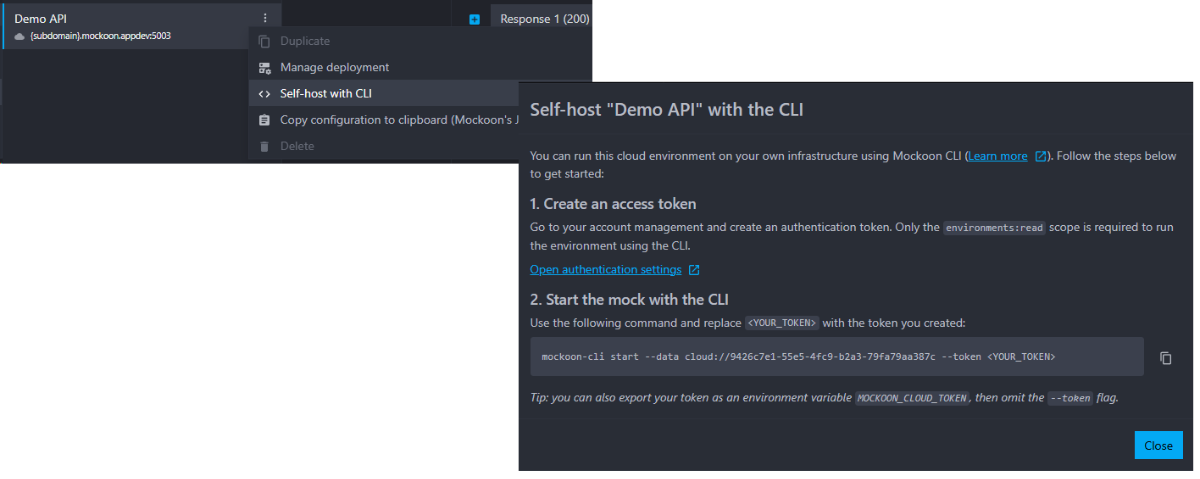Click the cloud icon under Demo API
1200x479 pixels.
[x=20, y=36]
